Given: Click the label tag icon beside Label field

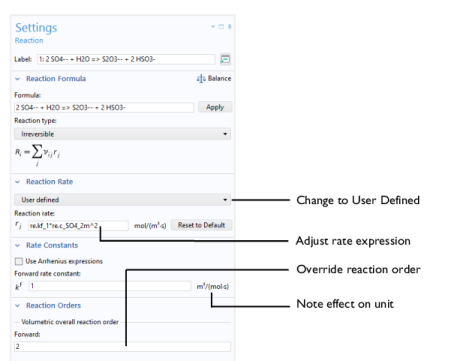Looking at the screenshot, I should 225,59.
